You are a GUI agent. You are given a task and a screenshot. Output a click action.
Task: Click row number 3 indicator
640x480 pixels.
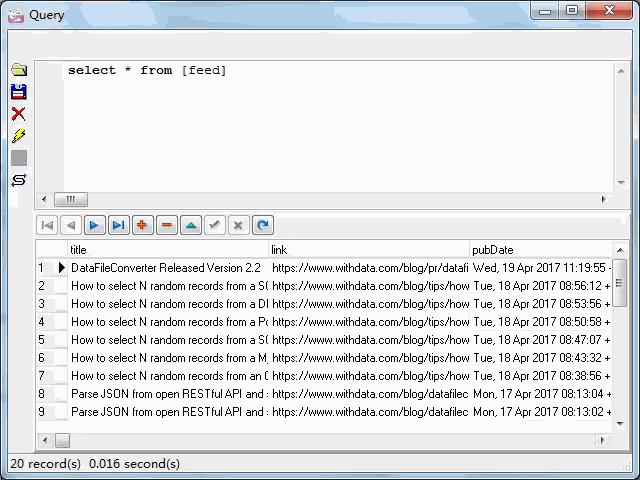tap(42, 304)
